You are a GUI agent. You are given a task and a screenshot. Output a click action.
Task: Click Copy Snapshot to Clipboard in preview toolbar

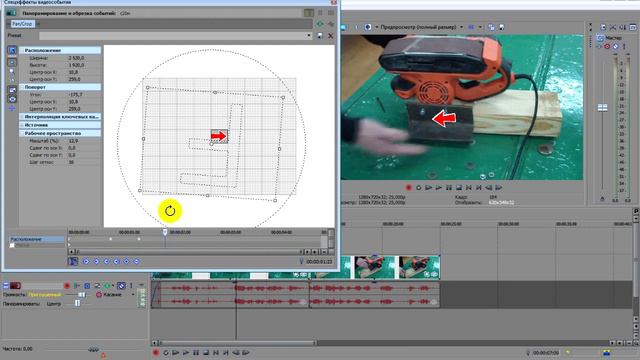point(491,27)
